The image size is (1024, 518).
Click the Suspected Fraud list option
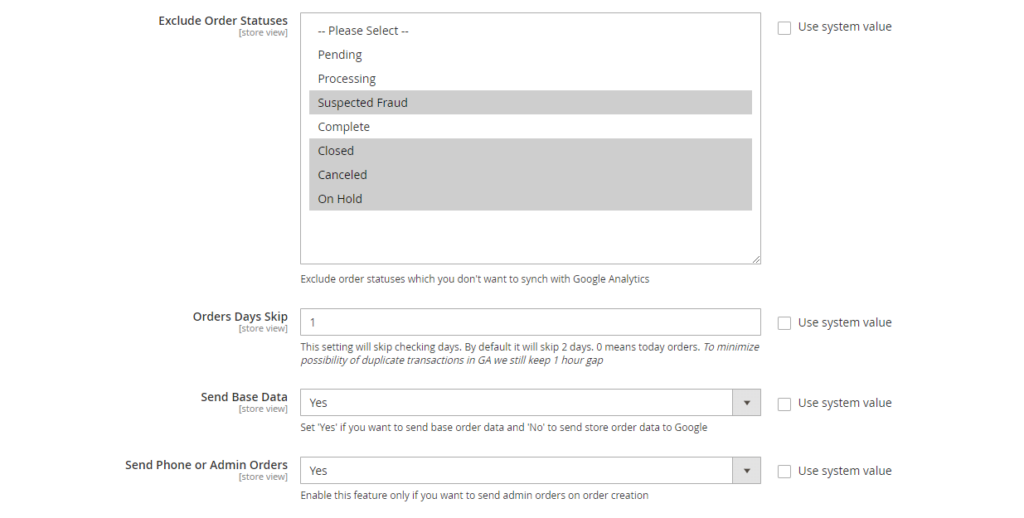pos(362,103)
